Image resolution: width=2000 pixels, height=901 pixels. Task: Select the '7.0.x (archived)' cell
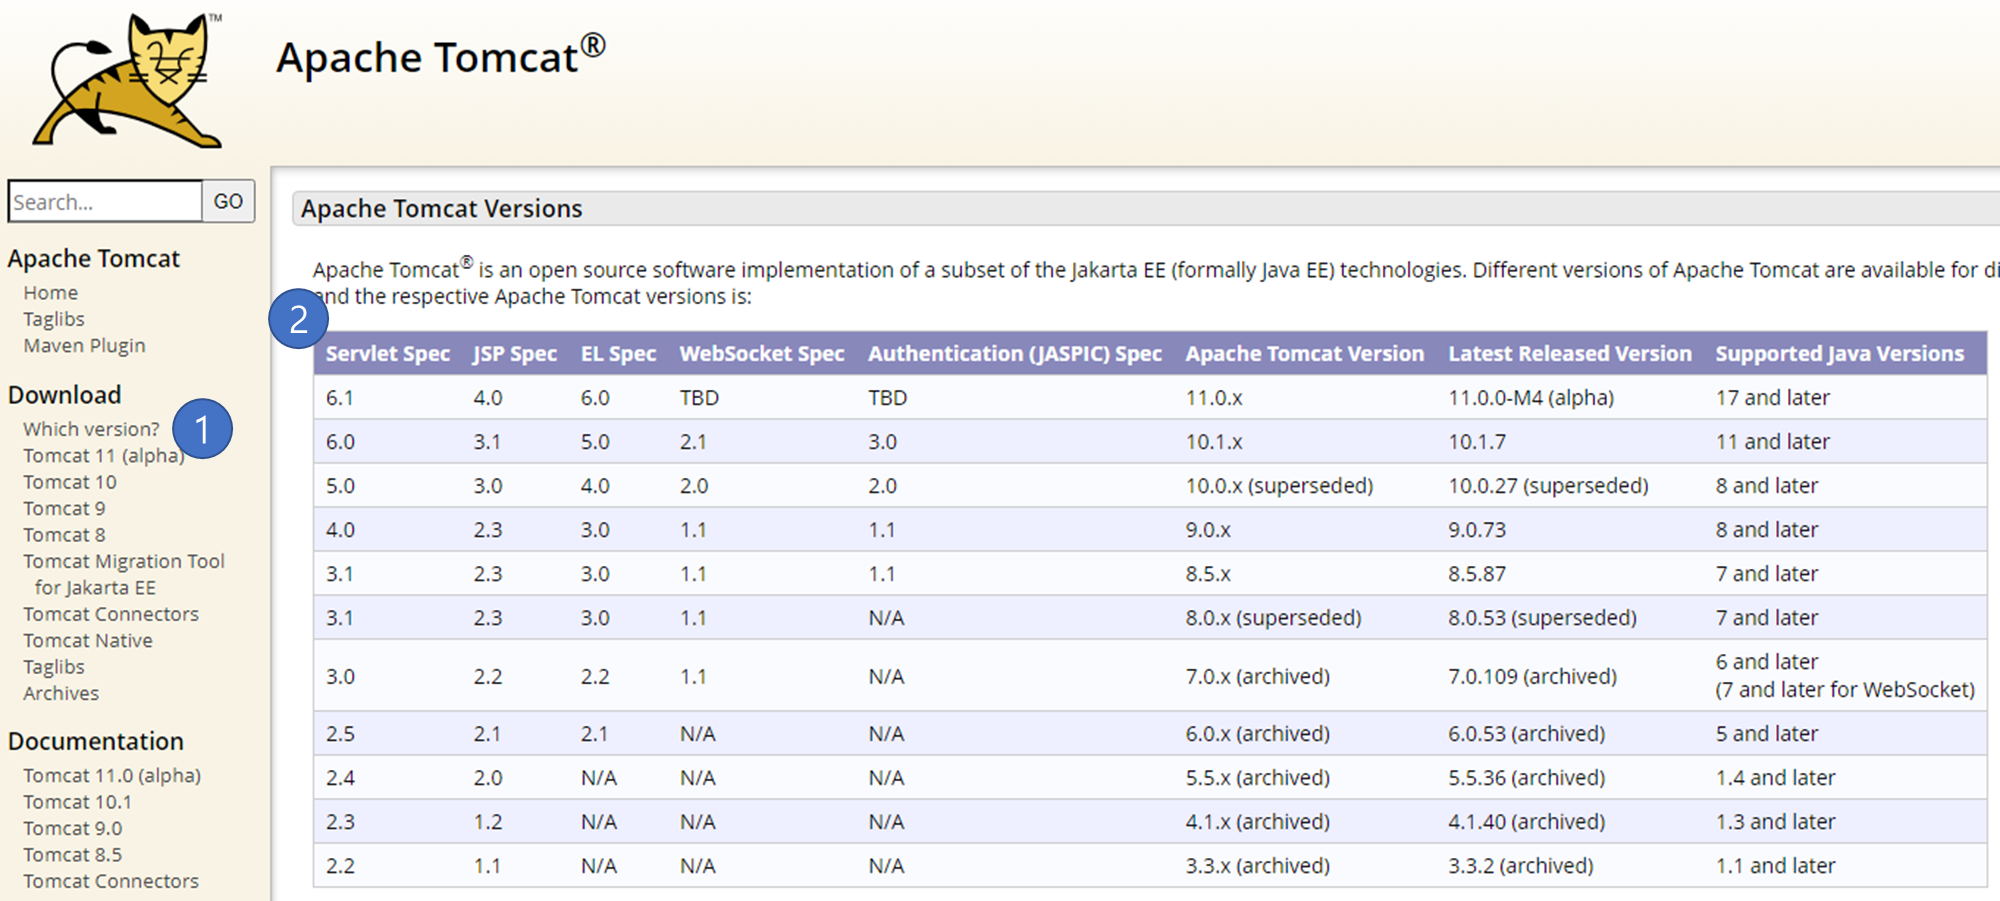1258,676
